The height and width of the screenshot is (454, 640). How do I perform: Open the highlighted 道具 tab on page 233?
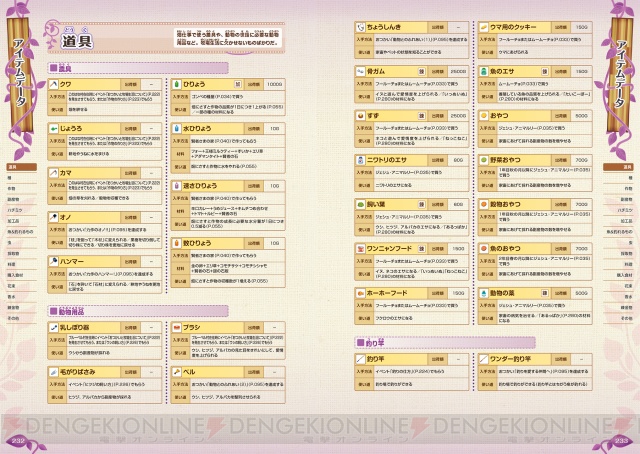coord(618,167)
